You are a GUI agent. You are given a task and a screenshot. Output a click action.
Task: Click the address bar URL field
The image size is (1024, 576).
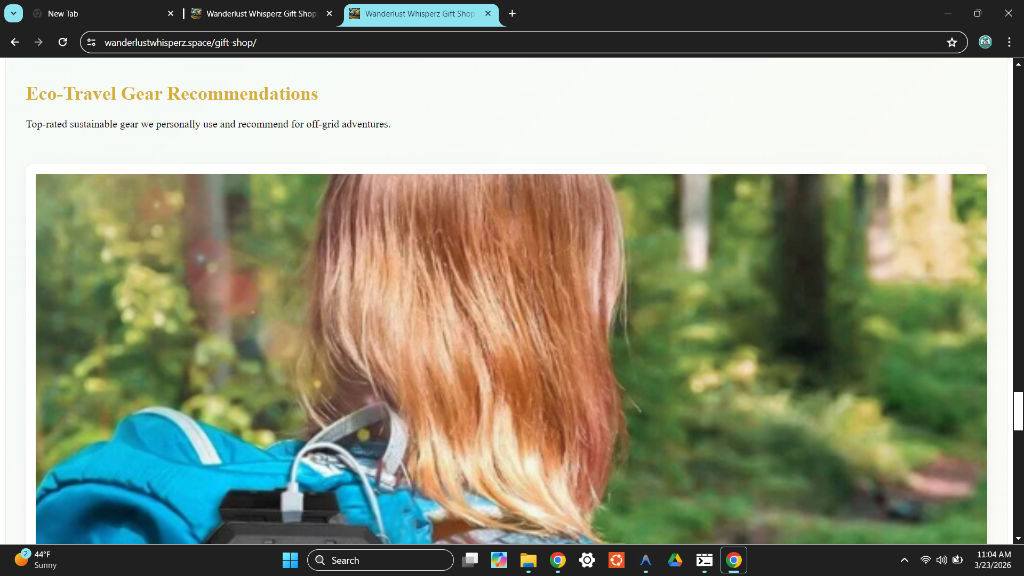tap(500, 42)
